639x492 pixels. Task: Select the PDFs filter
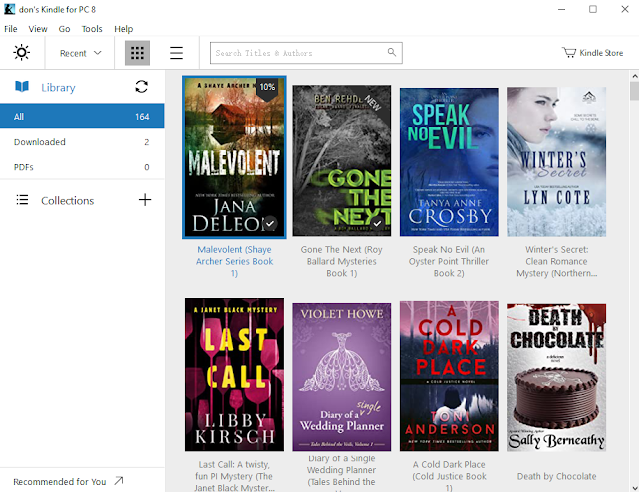[82, 167]
